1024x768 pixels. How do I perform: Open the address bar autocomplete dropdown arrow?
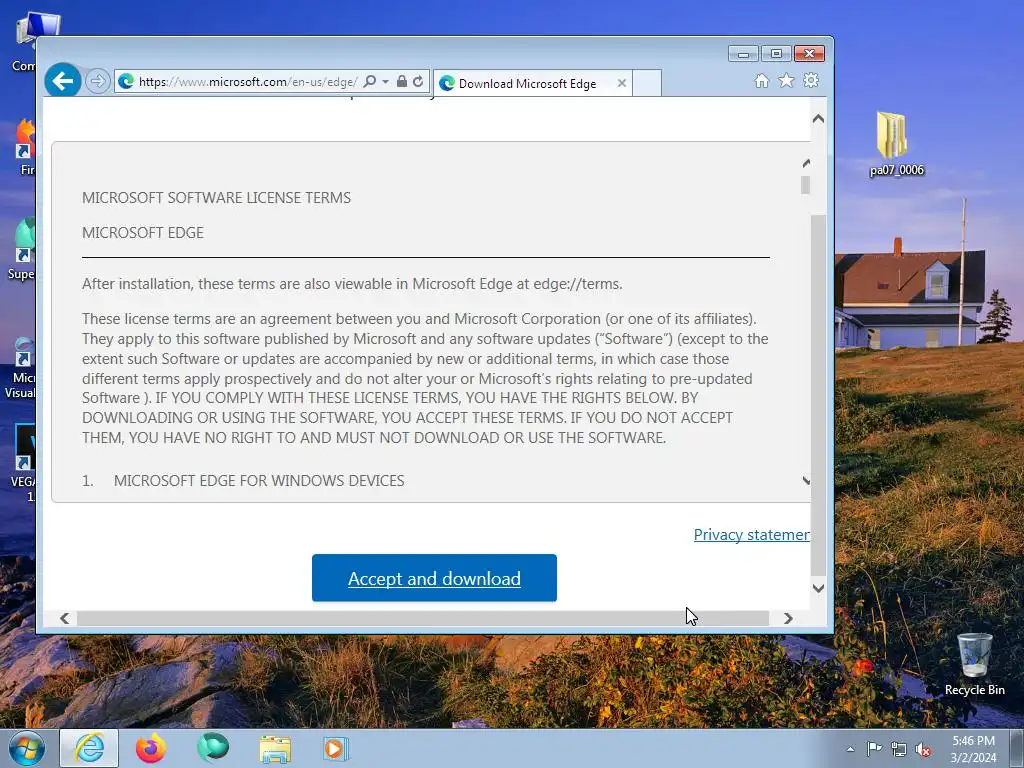(x=385, y=82)
